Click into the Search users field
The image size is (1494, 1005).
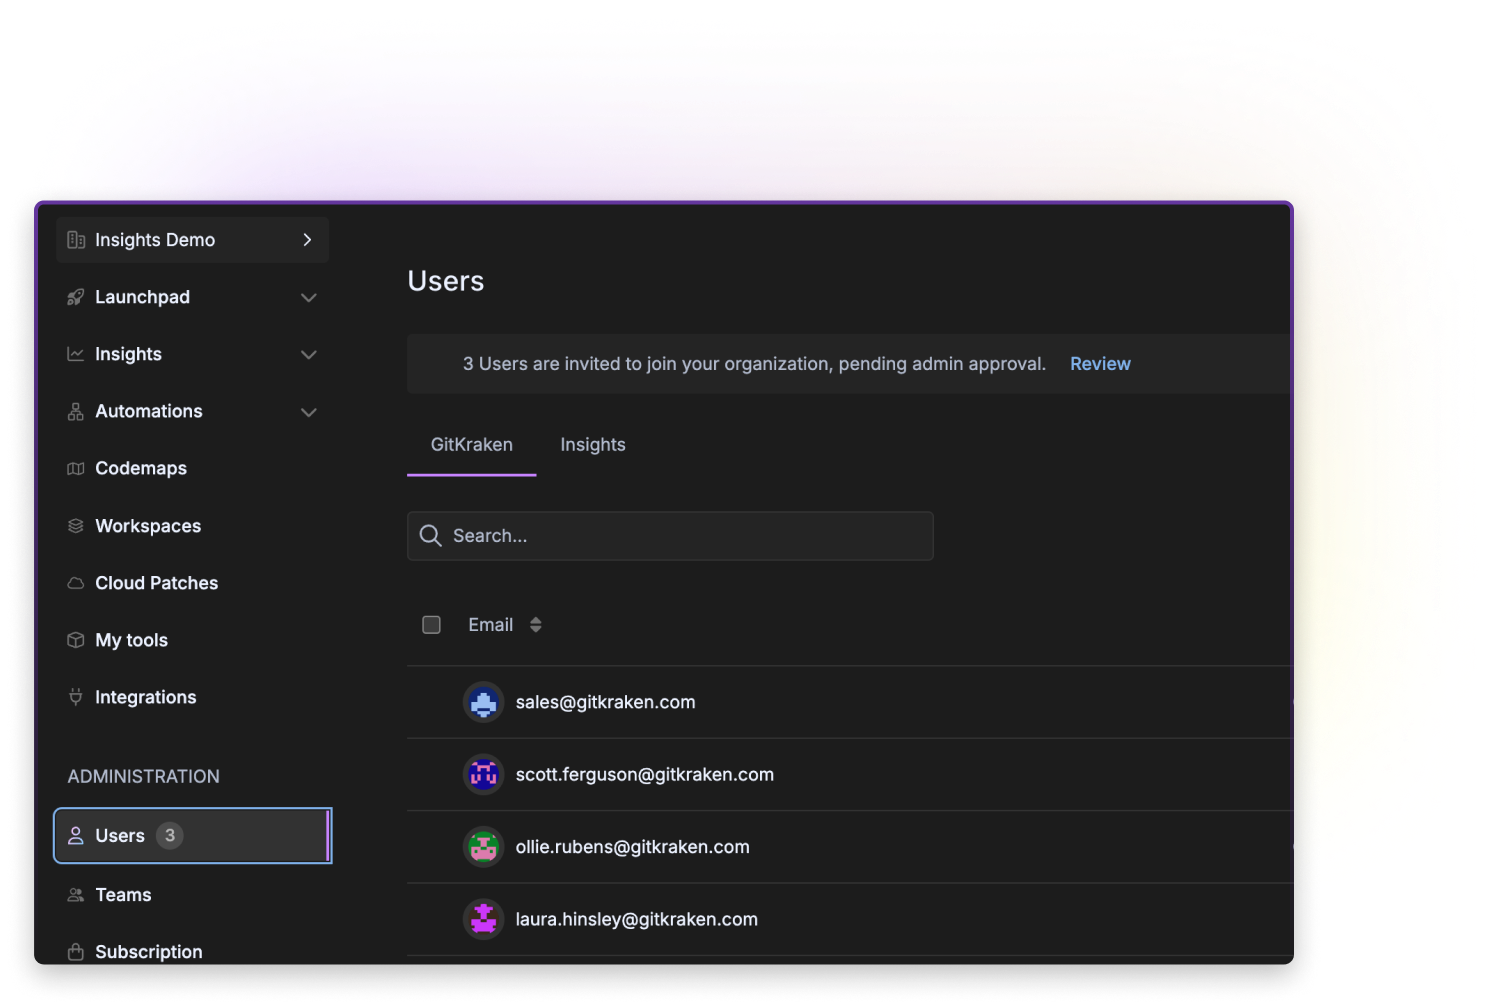(x=670, y=536)
